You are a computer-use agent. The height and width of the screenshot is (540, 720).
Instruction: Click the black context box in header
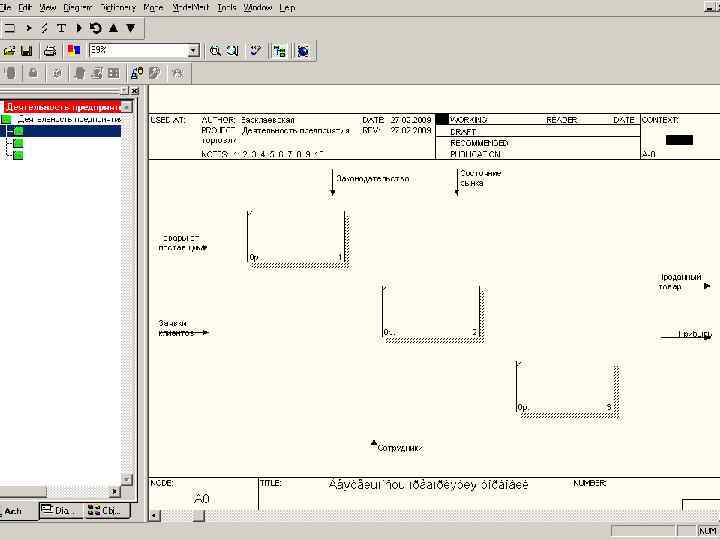coord(679,140)
